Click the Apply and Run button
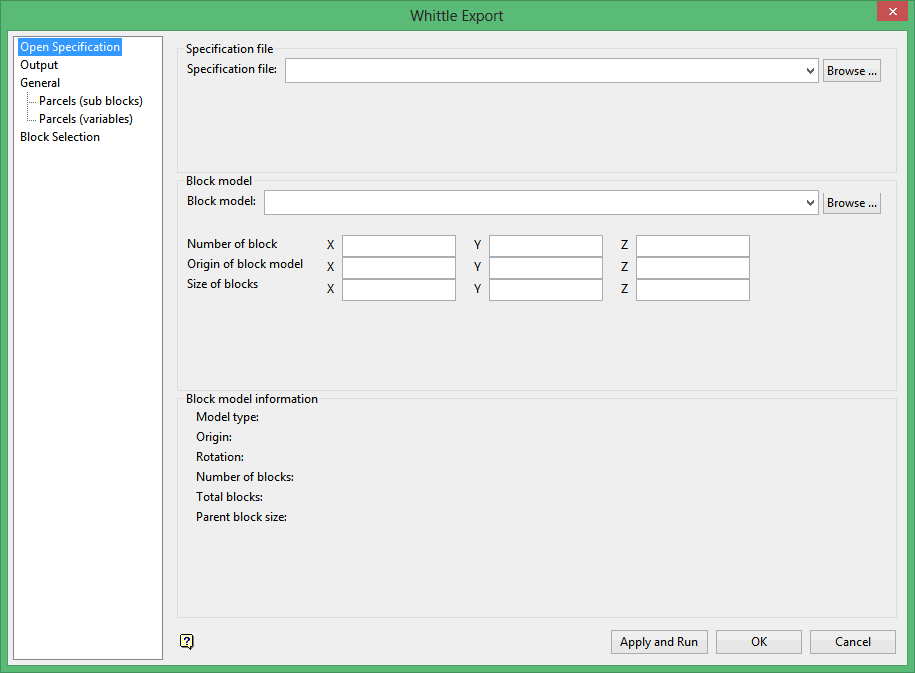The height and width of the screenshot is (673, 915). point(659,642)
